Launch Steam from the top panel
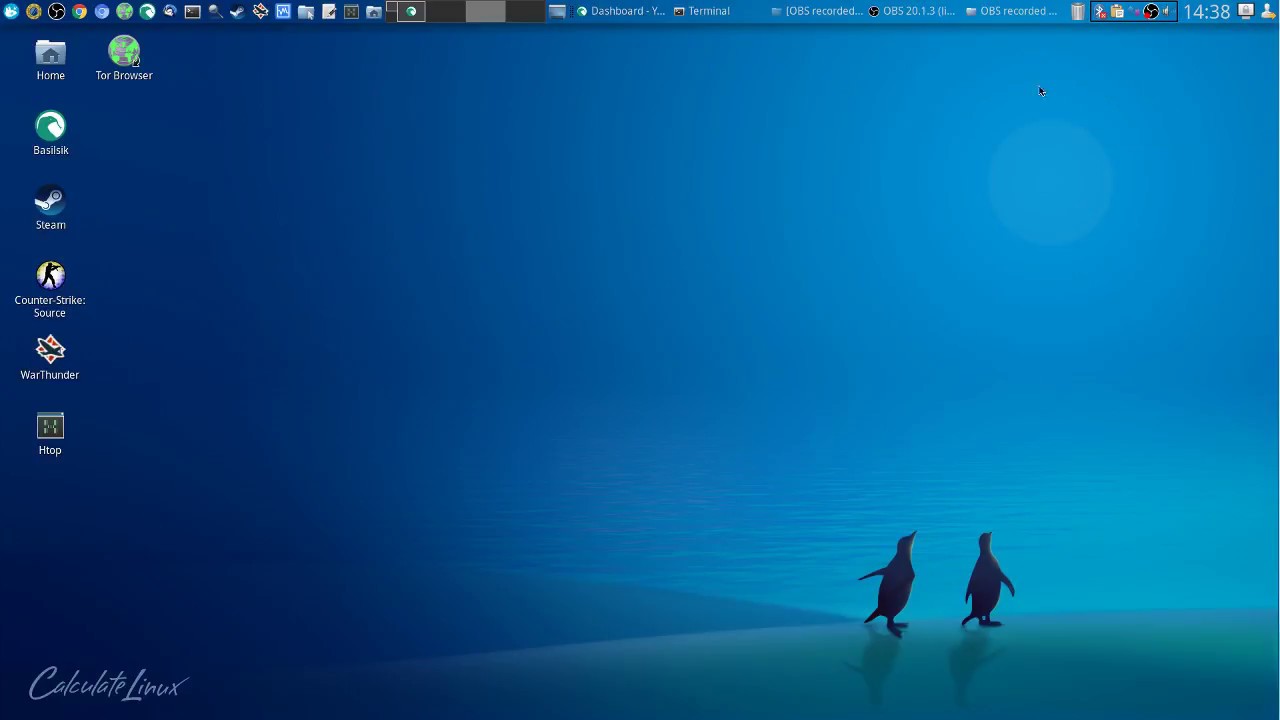 (x=237, y=11)
